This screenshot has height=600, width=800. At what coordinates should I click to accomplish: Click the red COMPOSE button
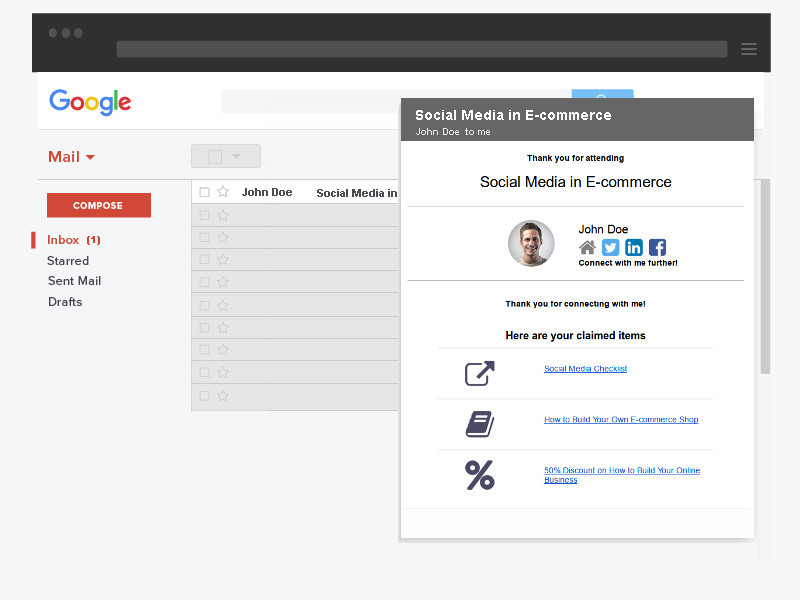[99, 205]
